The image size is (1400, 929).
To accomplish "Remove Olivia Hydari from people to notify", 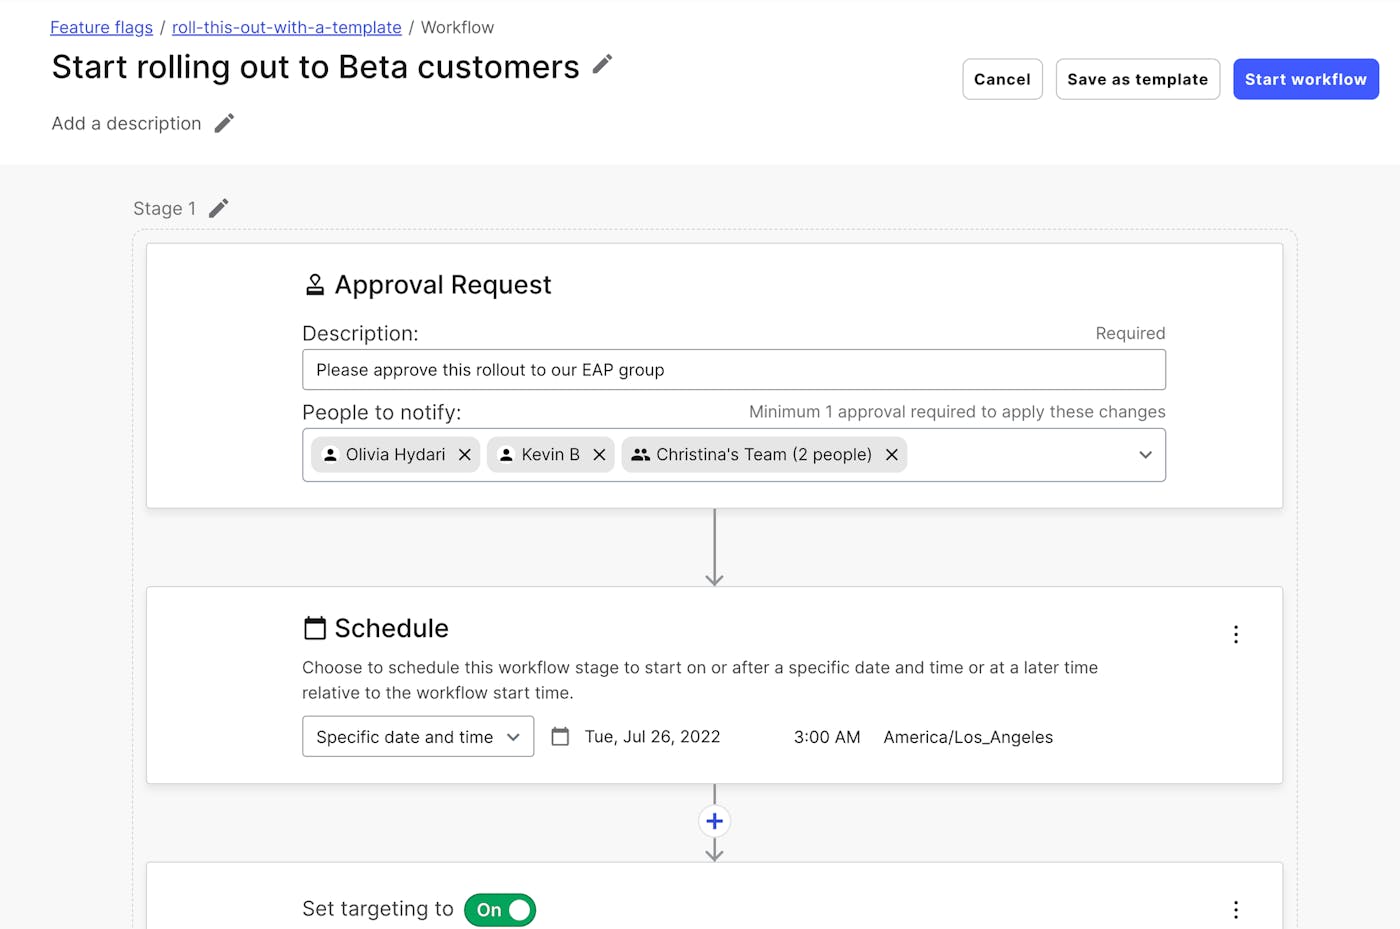I will (x=465, y=455).
